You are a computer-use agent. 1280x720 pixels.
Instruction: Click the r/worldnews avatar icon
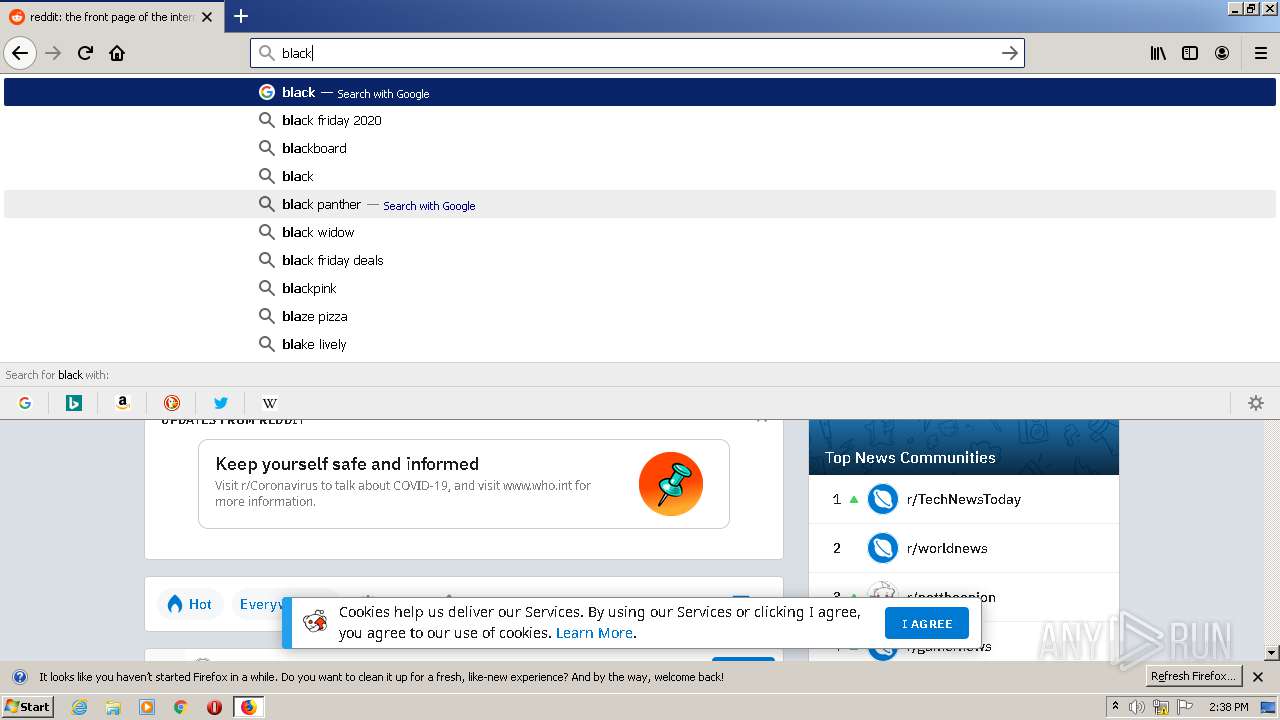click(883, 548)
